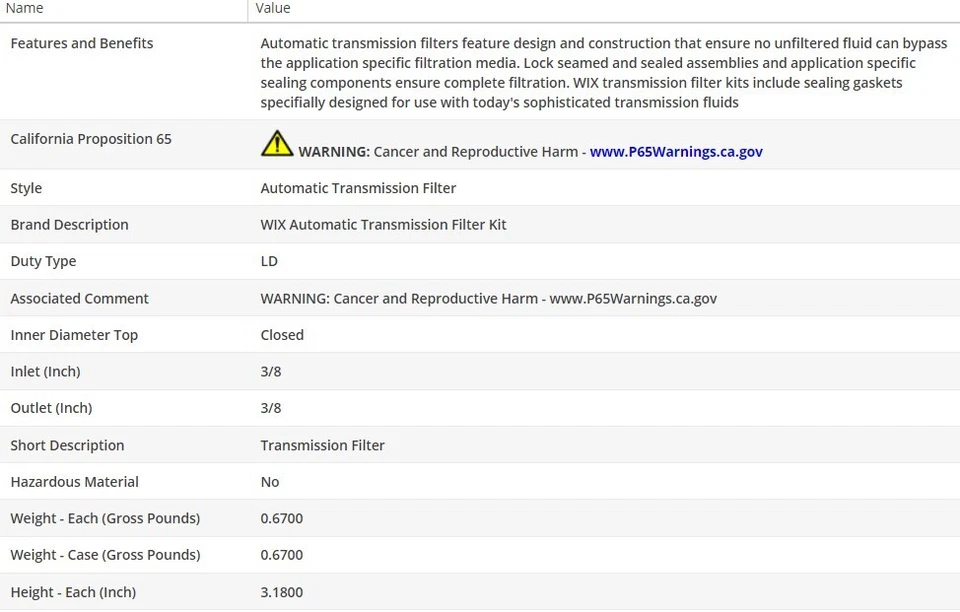Select Weight - Case (Gross Pounds) label
Image resolution: width=960 pixels, height=612 pixels.
(105, 555)
